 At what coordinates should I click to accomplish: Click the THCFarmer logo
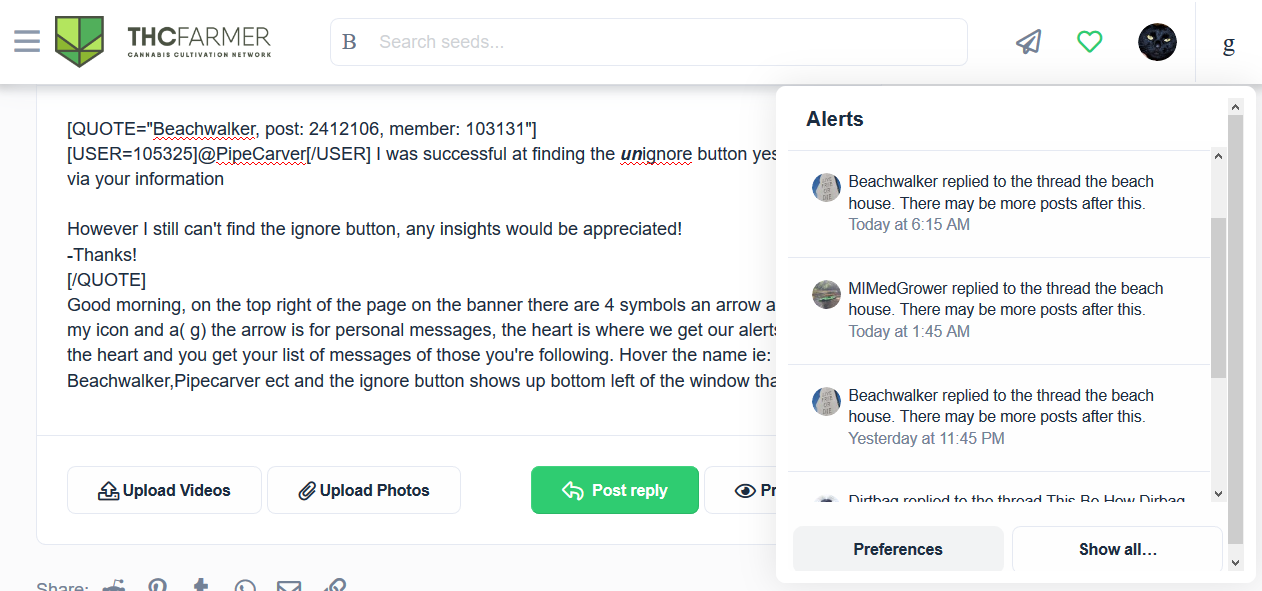tap(162, 42)
